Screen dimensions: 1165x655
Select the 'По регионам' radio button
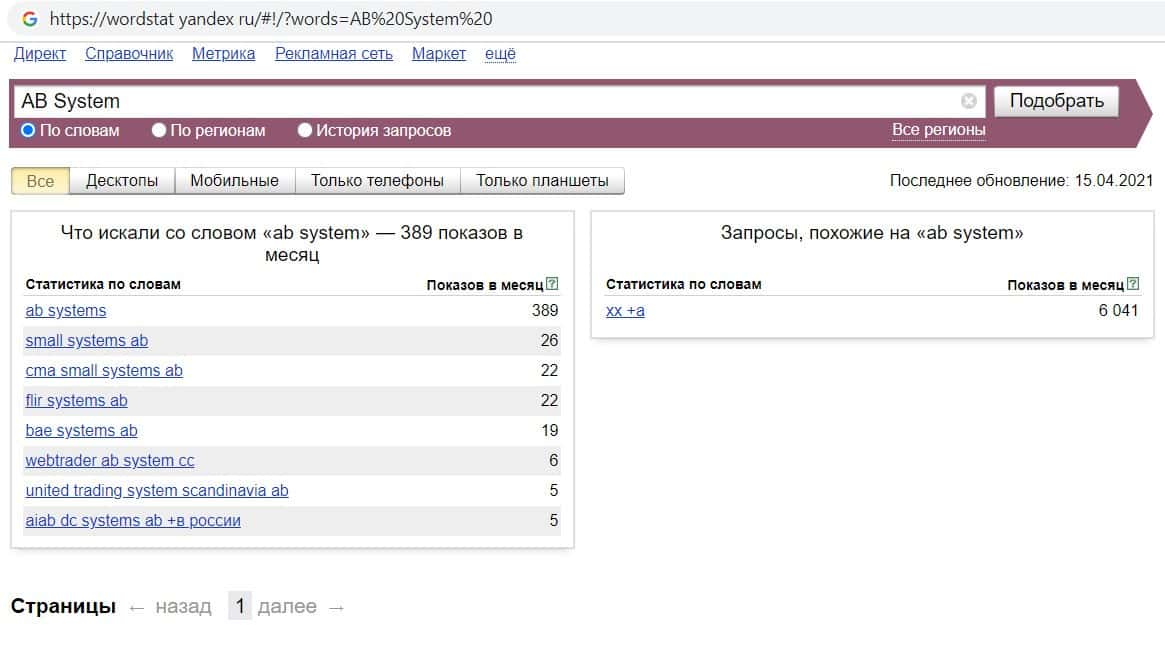click(x=159, y=130)
